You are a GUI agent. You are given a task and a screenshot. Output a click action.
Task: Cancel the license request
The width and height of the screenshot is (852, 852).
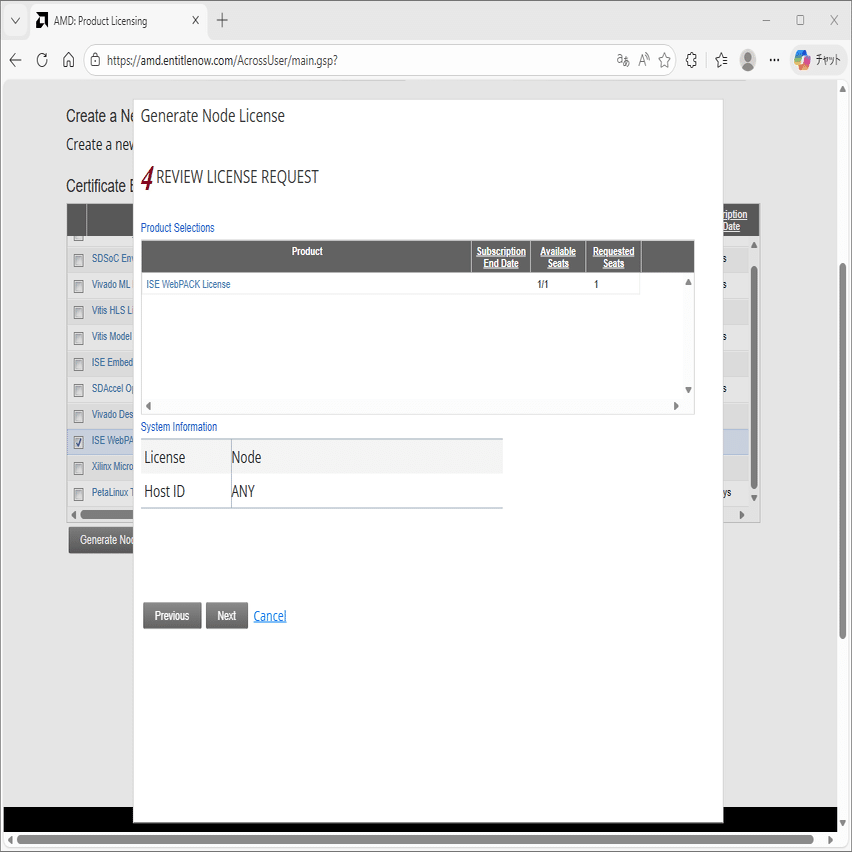tap(270, 616)
